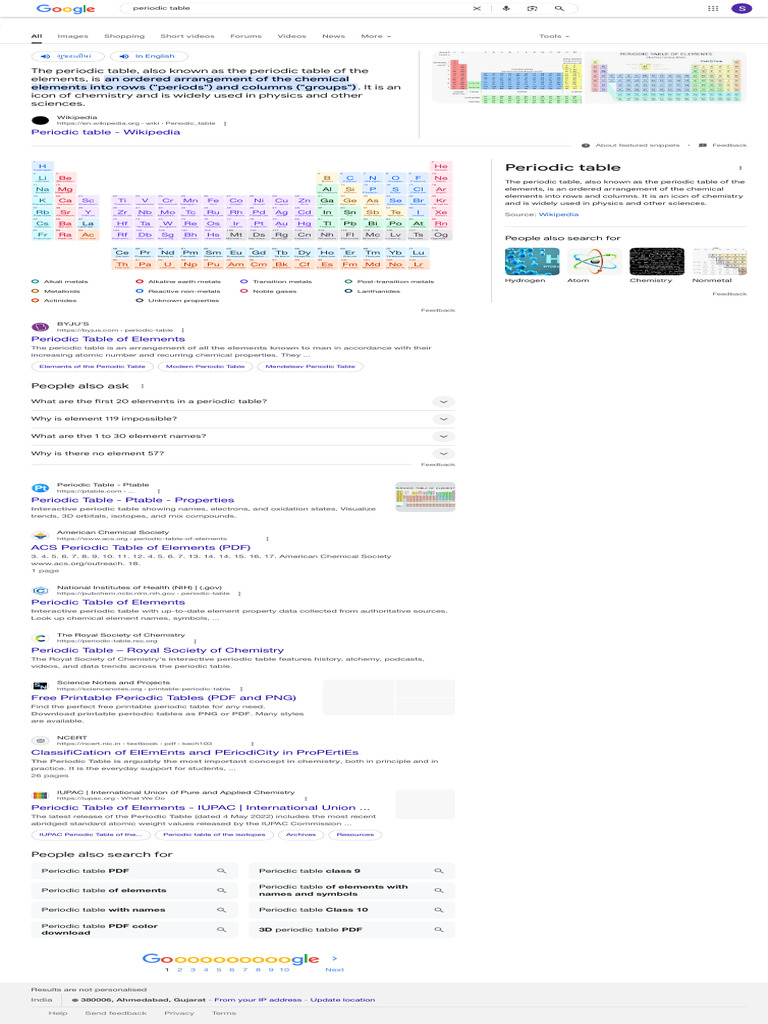
Task: Open the Ptable result thumbnail image
Action: tap(425, 498)
